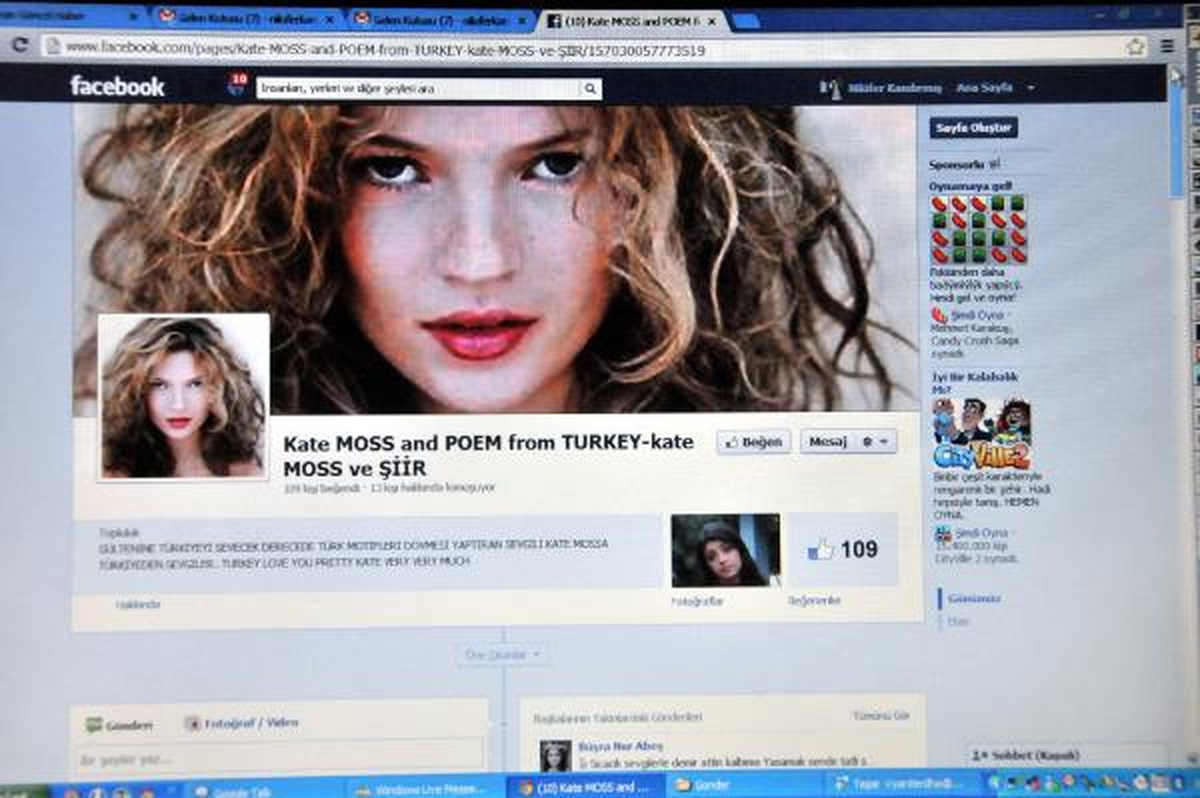Click the Hakkında link

click(x=138, y=604)
